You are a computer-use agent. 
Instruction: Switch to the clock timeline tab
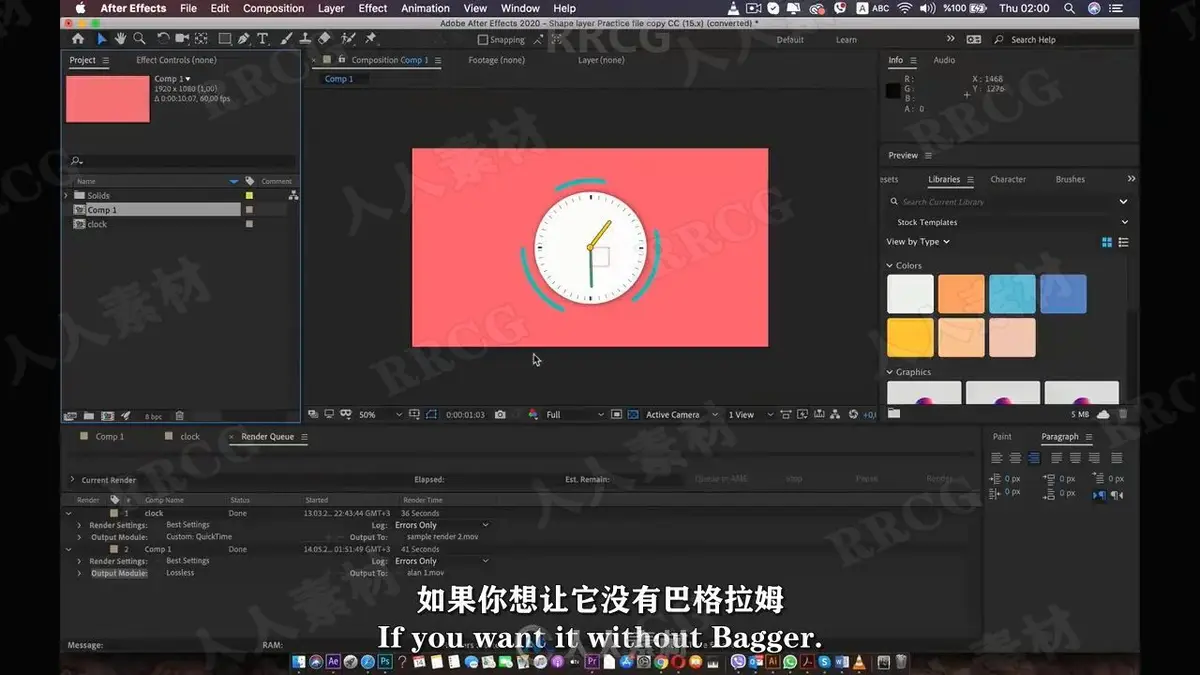189,437
